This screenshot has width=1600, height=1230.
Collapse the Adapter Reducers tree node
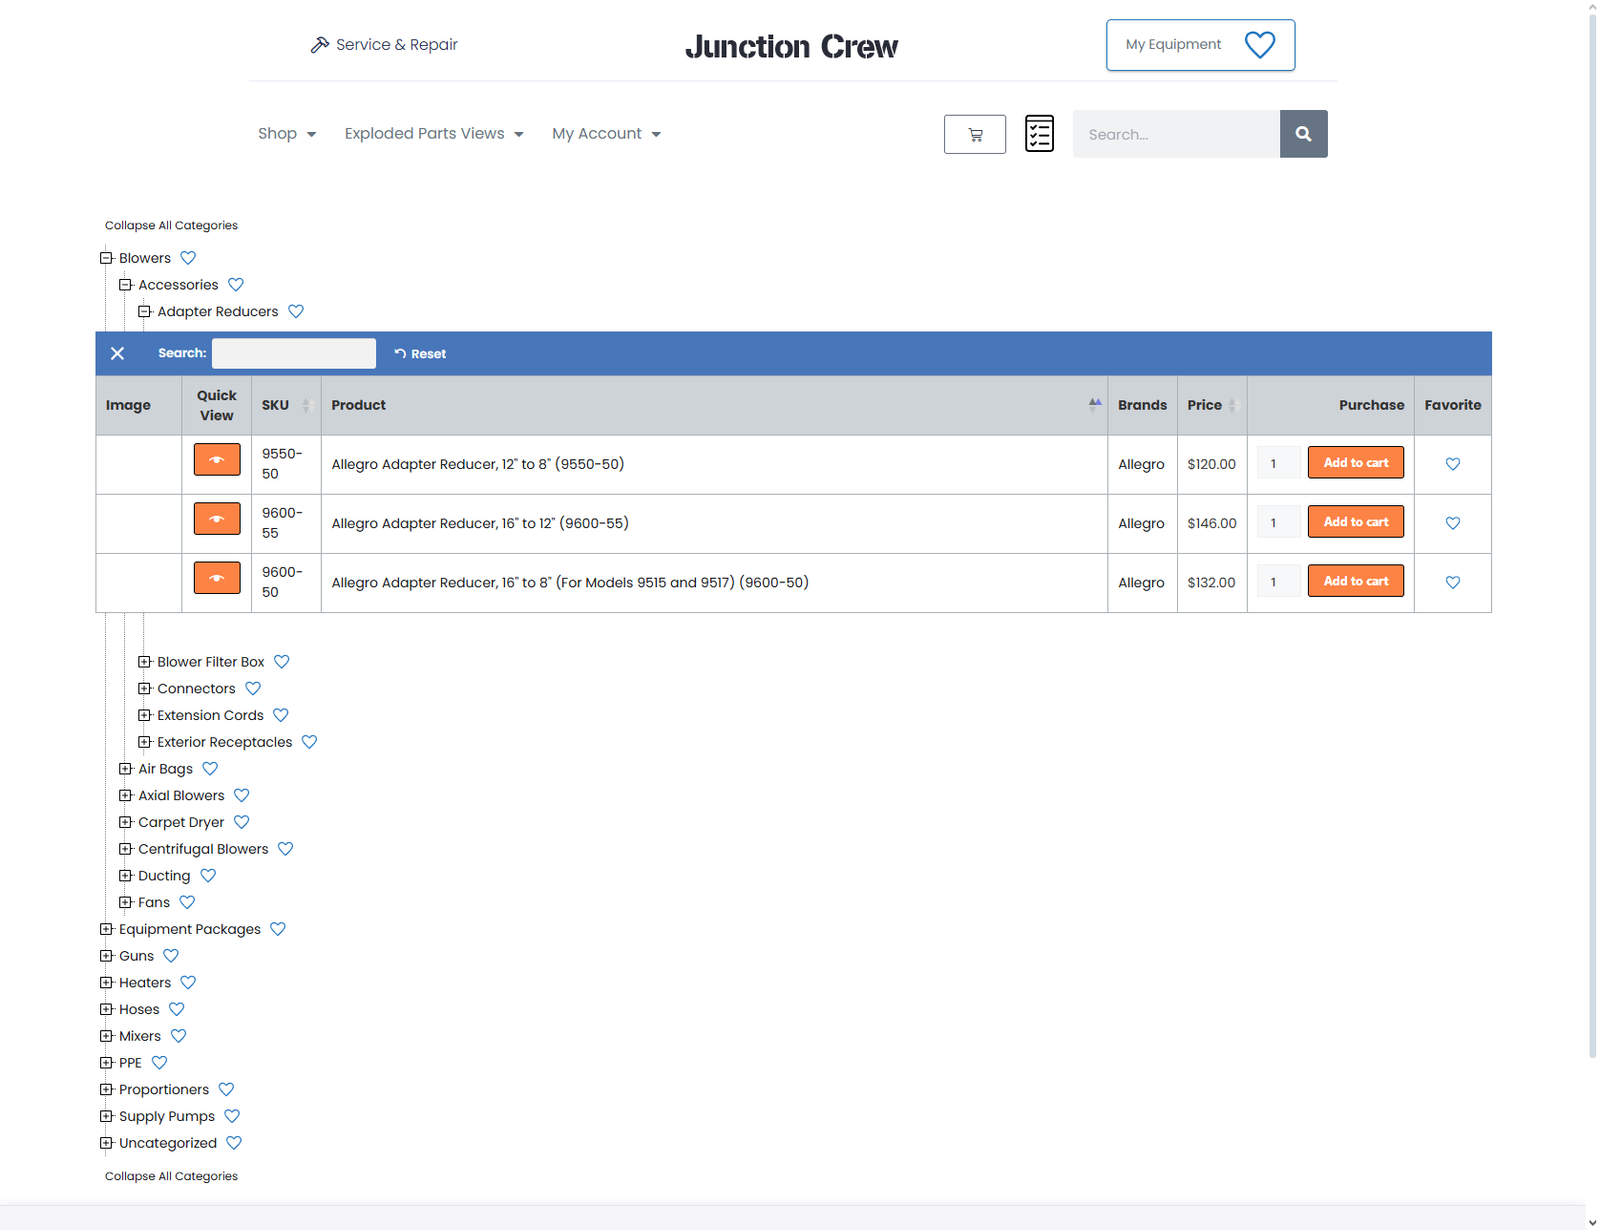pyautogui.click(x=144, y=311)
